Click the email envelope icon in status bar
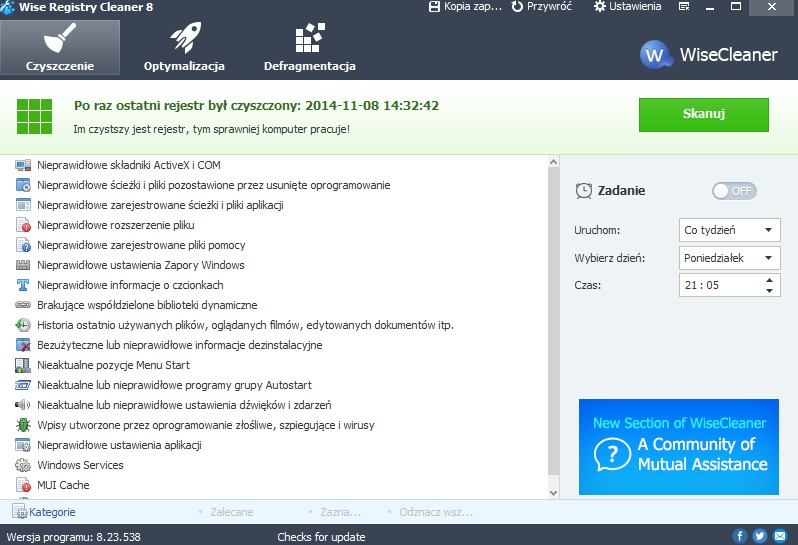Viewport: 798px width, 545px height. (780, 536)
